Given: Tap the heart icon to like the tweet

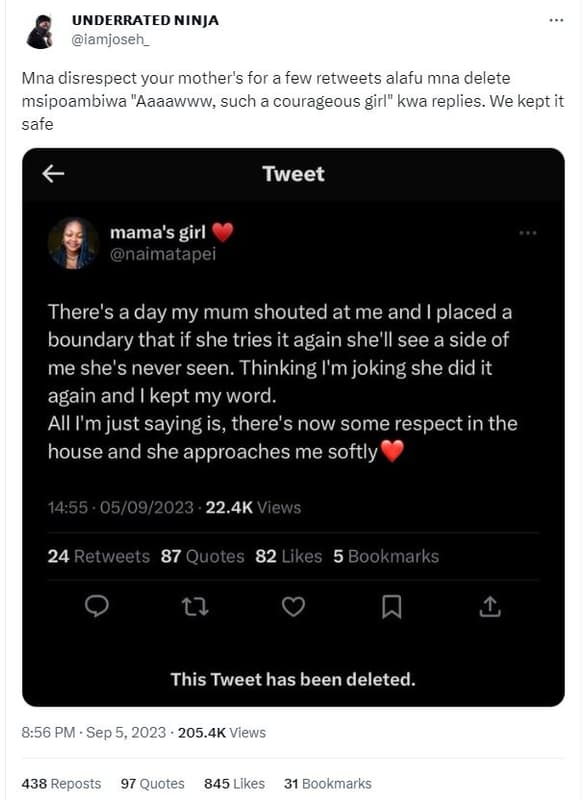Looking at the screenshot, I should [x=293, y=607].
